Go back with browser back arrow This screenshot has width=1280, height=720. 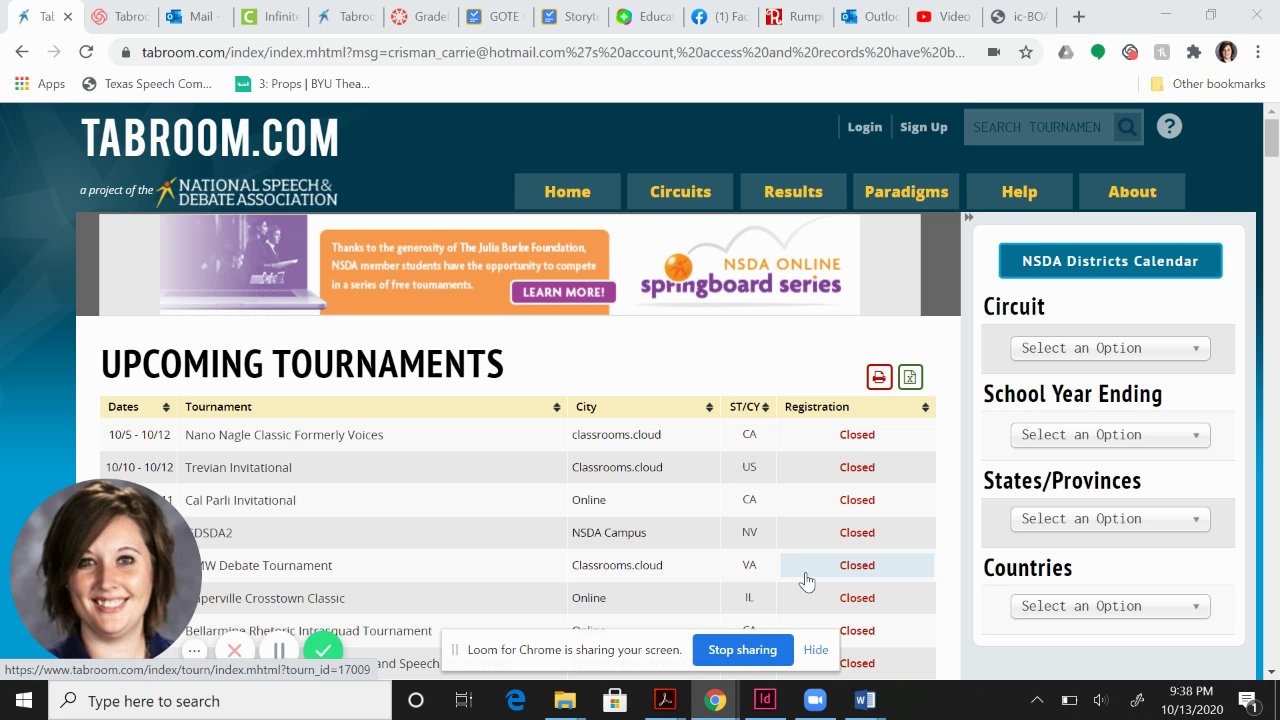[22, 52]
